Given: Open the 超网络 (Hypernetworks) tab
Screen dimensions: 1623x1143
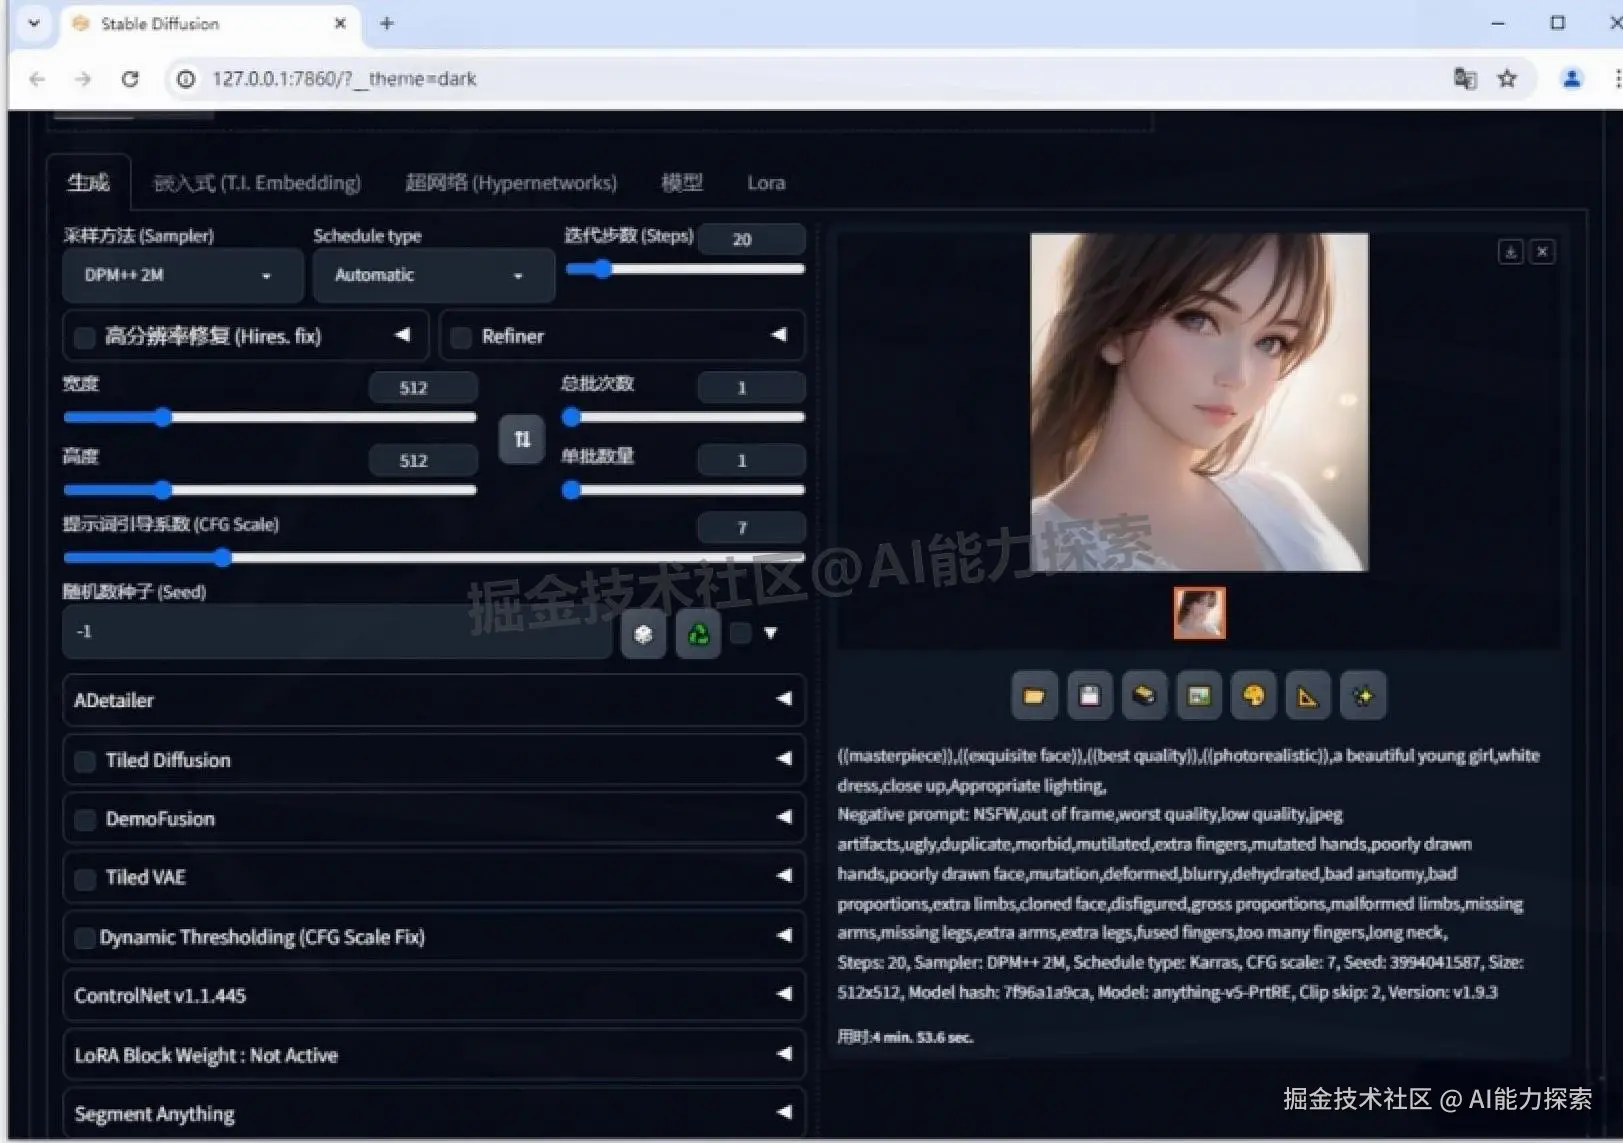Looking at the screenshot, I should (510, 182).
